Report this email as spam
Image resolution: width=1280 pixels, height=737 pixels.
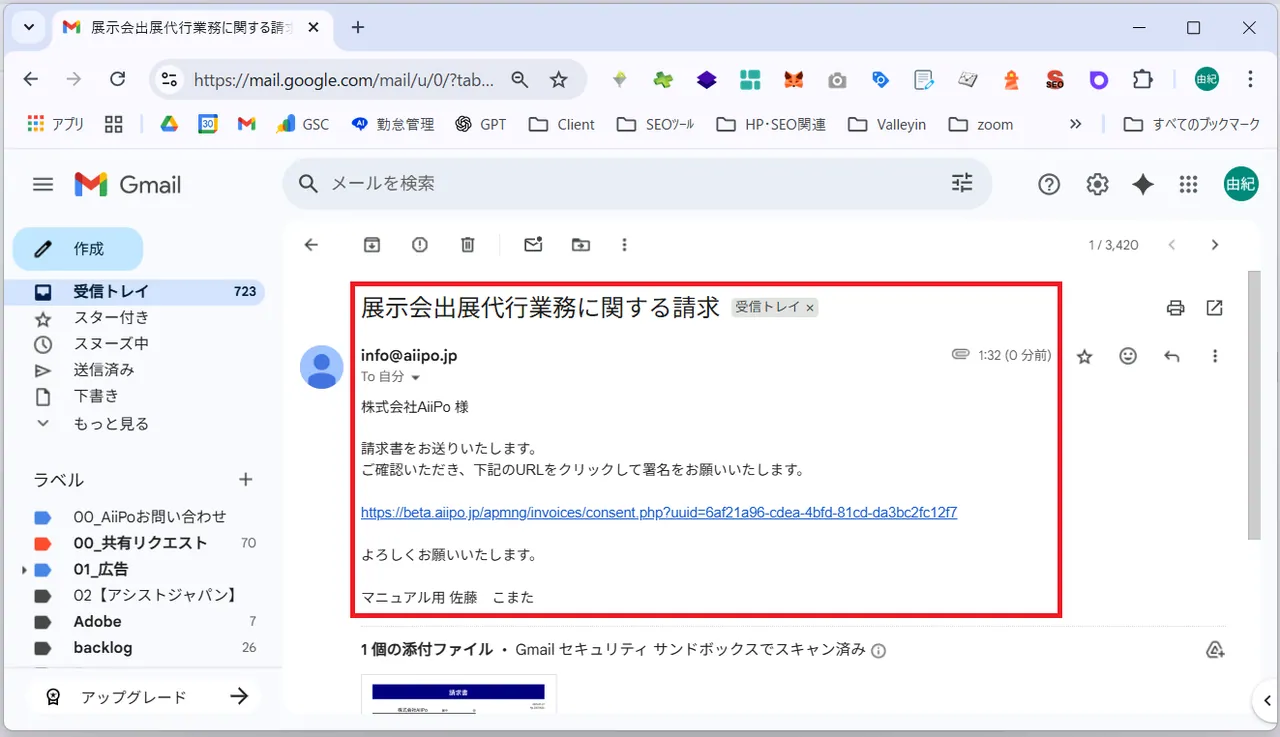(x=420, y=245)
